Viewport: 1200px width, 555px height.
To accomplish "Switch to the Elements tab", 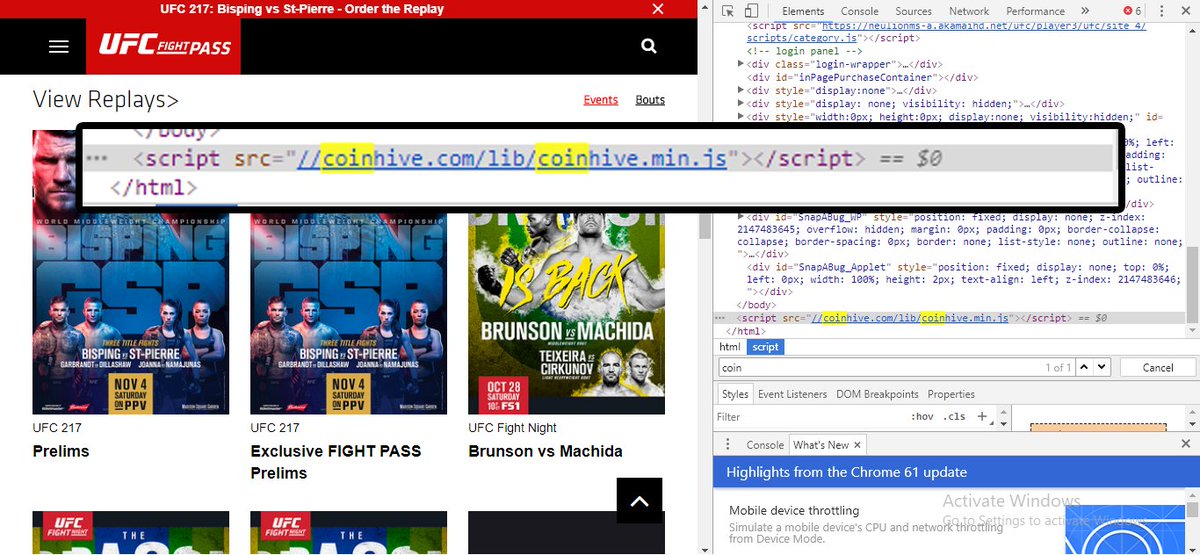I will (803, 11).
